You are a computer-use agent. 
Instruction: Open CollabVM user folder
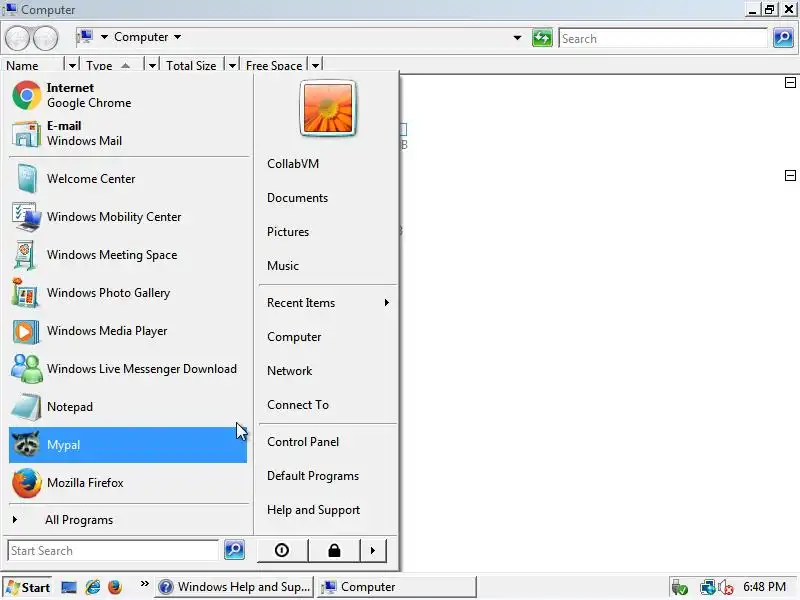click(328, 164)
